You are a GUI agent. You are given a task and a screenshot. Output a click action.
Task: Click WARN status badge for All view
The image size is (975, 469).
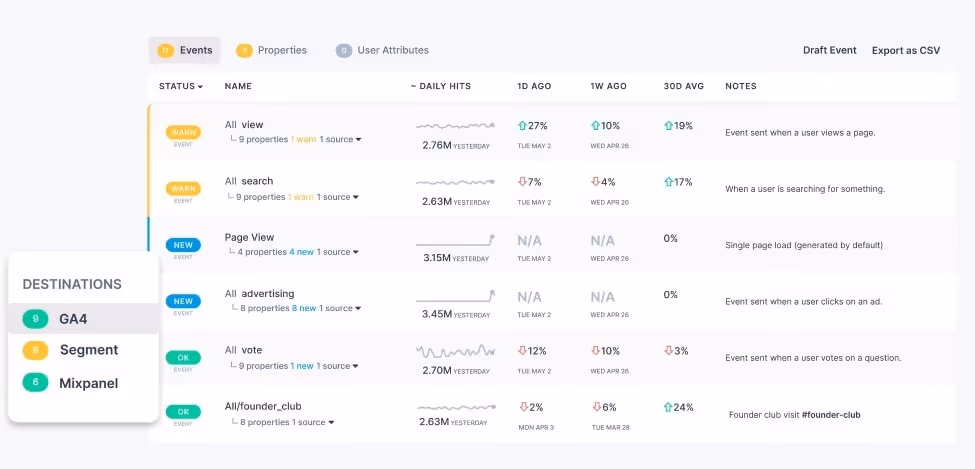coord(183,132)
